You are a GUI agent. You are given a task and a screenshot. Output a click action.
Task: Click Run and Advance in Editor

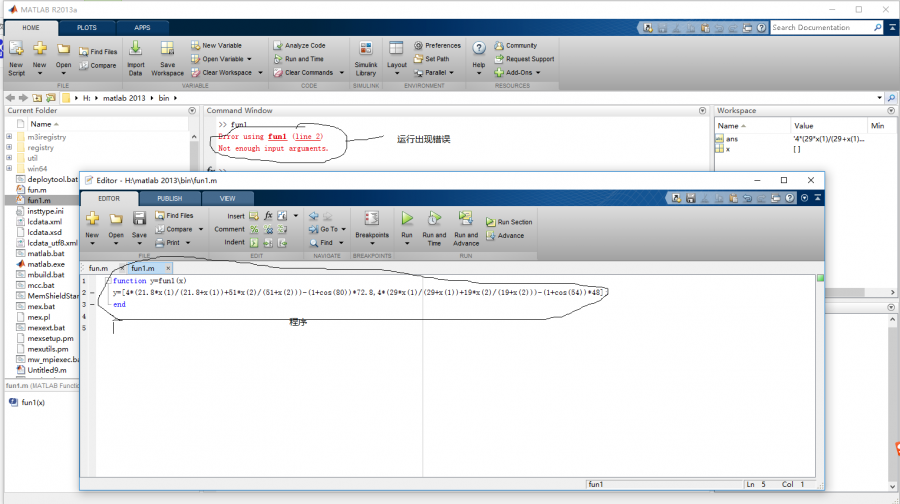(465, 228)
